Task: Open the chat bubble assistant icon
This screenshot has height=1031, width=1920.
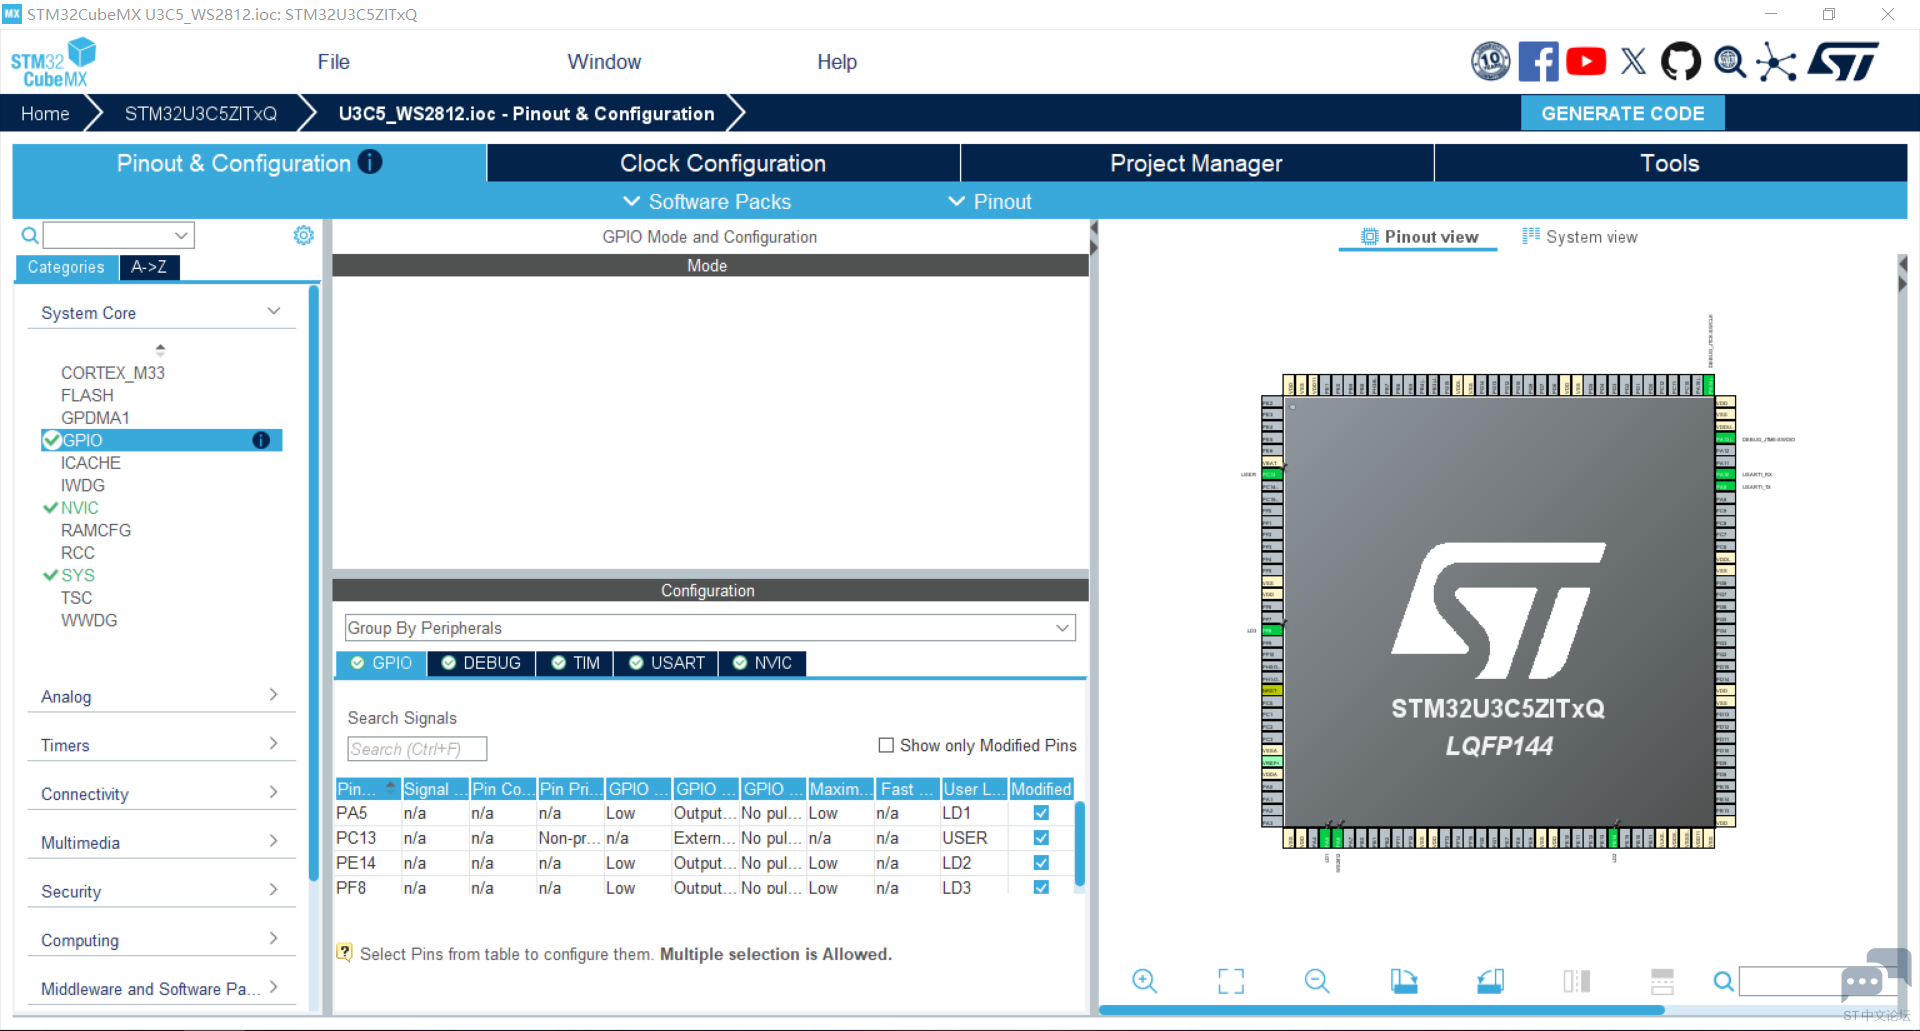Action: pos(1874,974)
